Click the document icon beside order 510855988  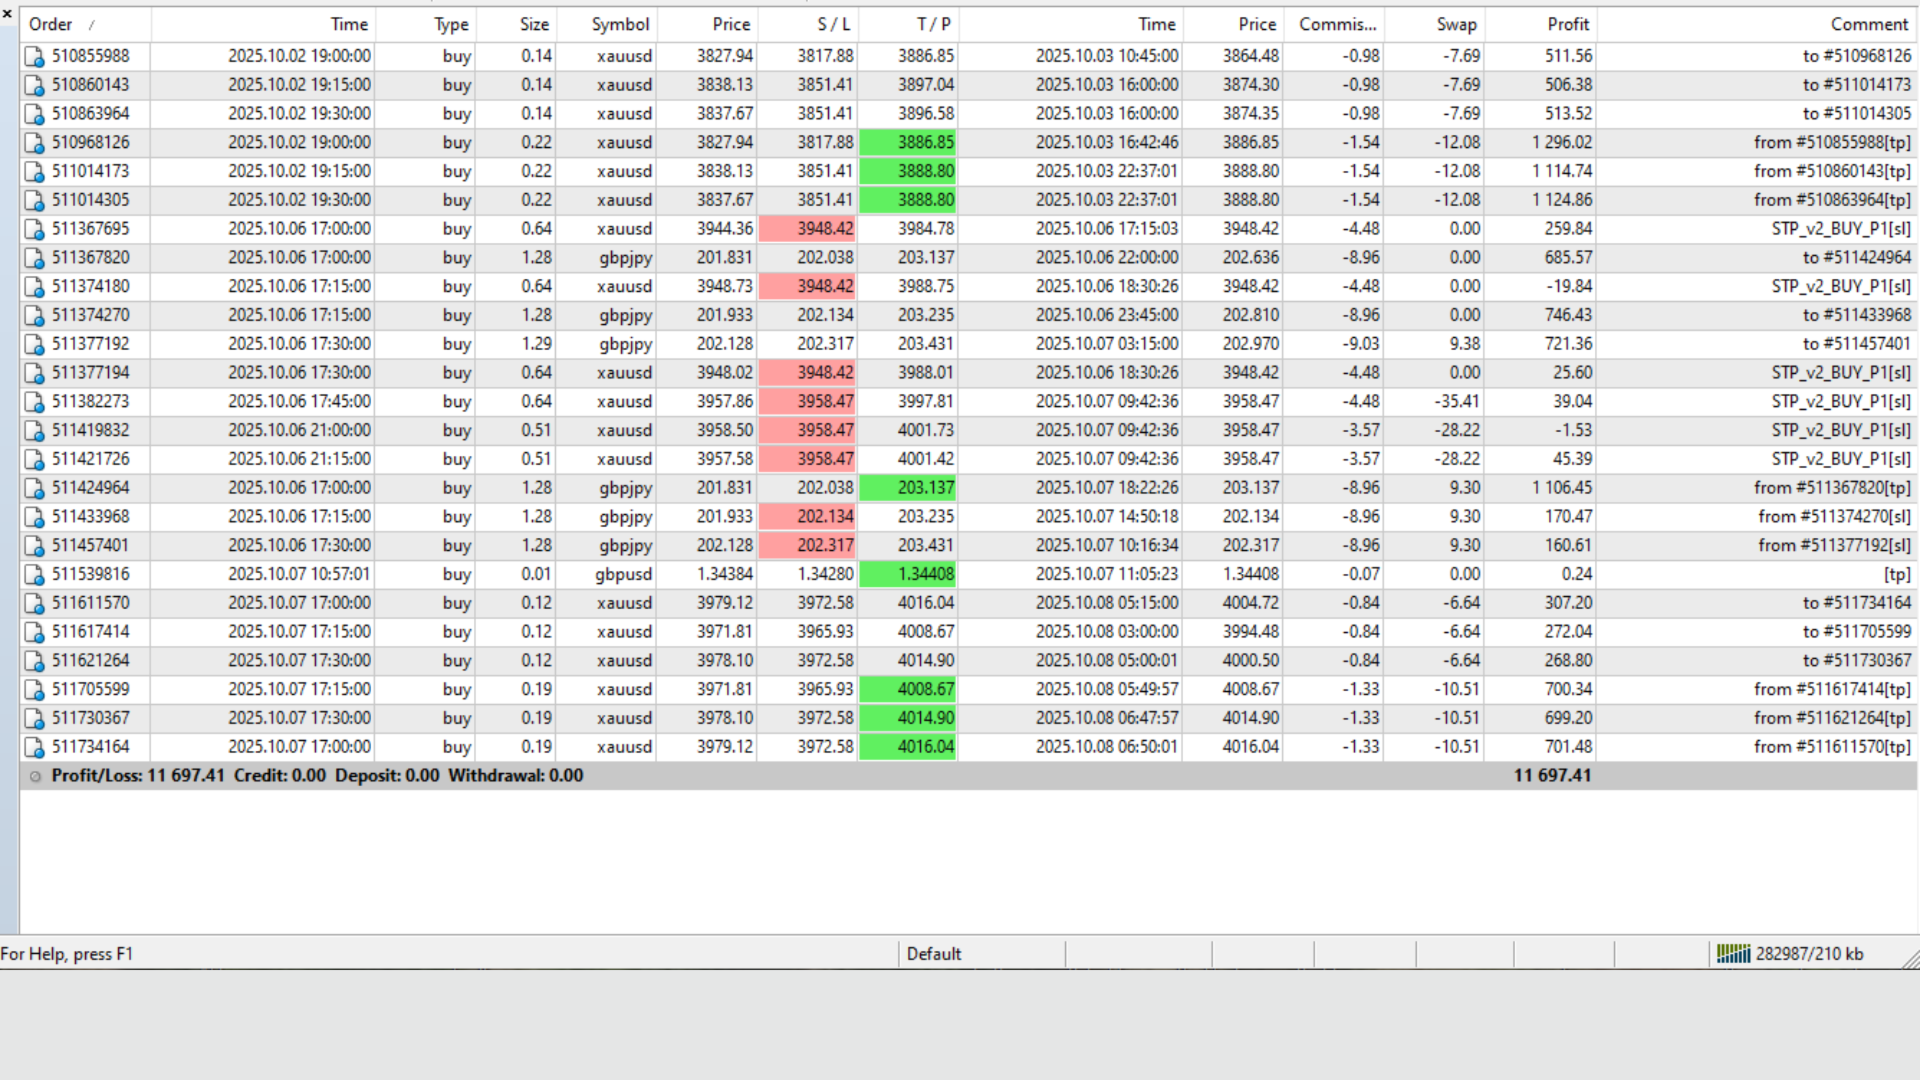click(x=33, y=56)
